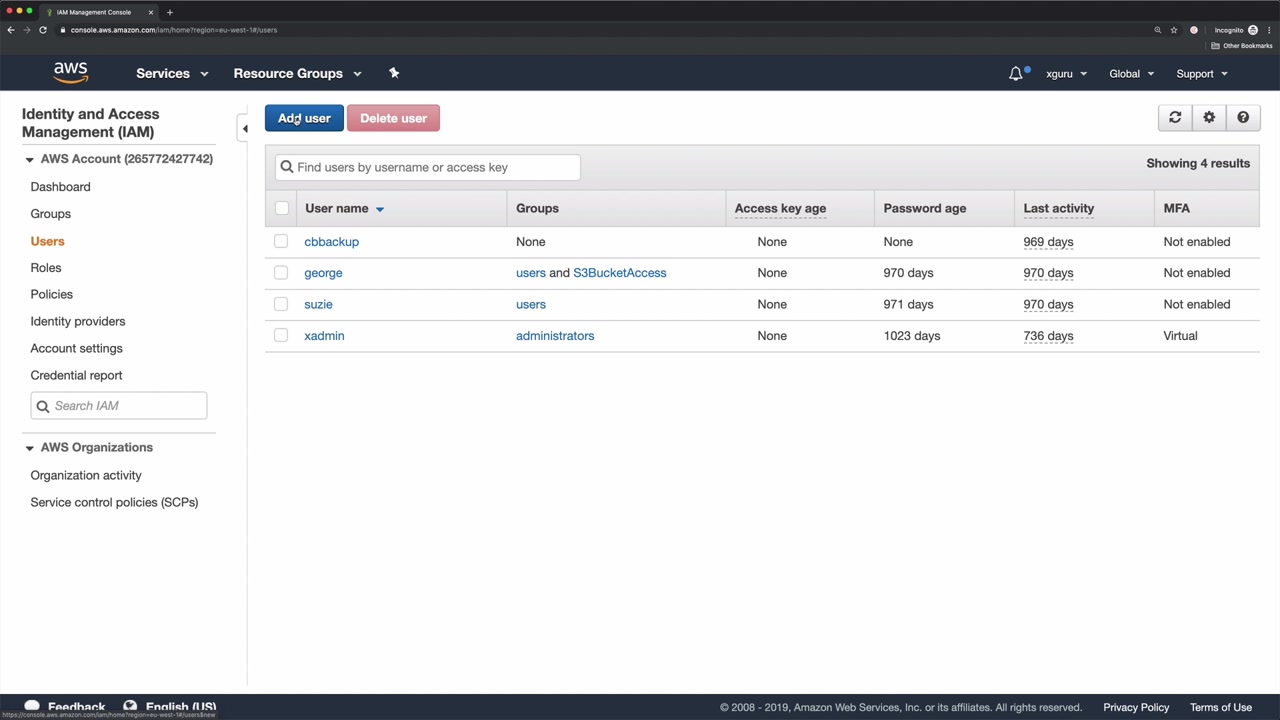Toggle the select-all users checkbox
1280x720 pixels.
pyautogui.click(x=282, y=208)
